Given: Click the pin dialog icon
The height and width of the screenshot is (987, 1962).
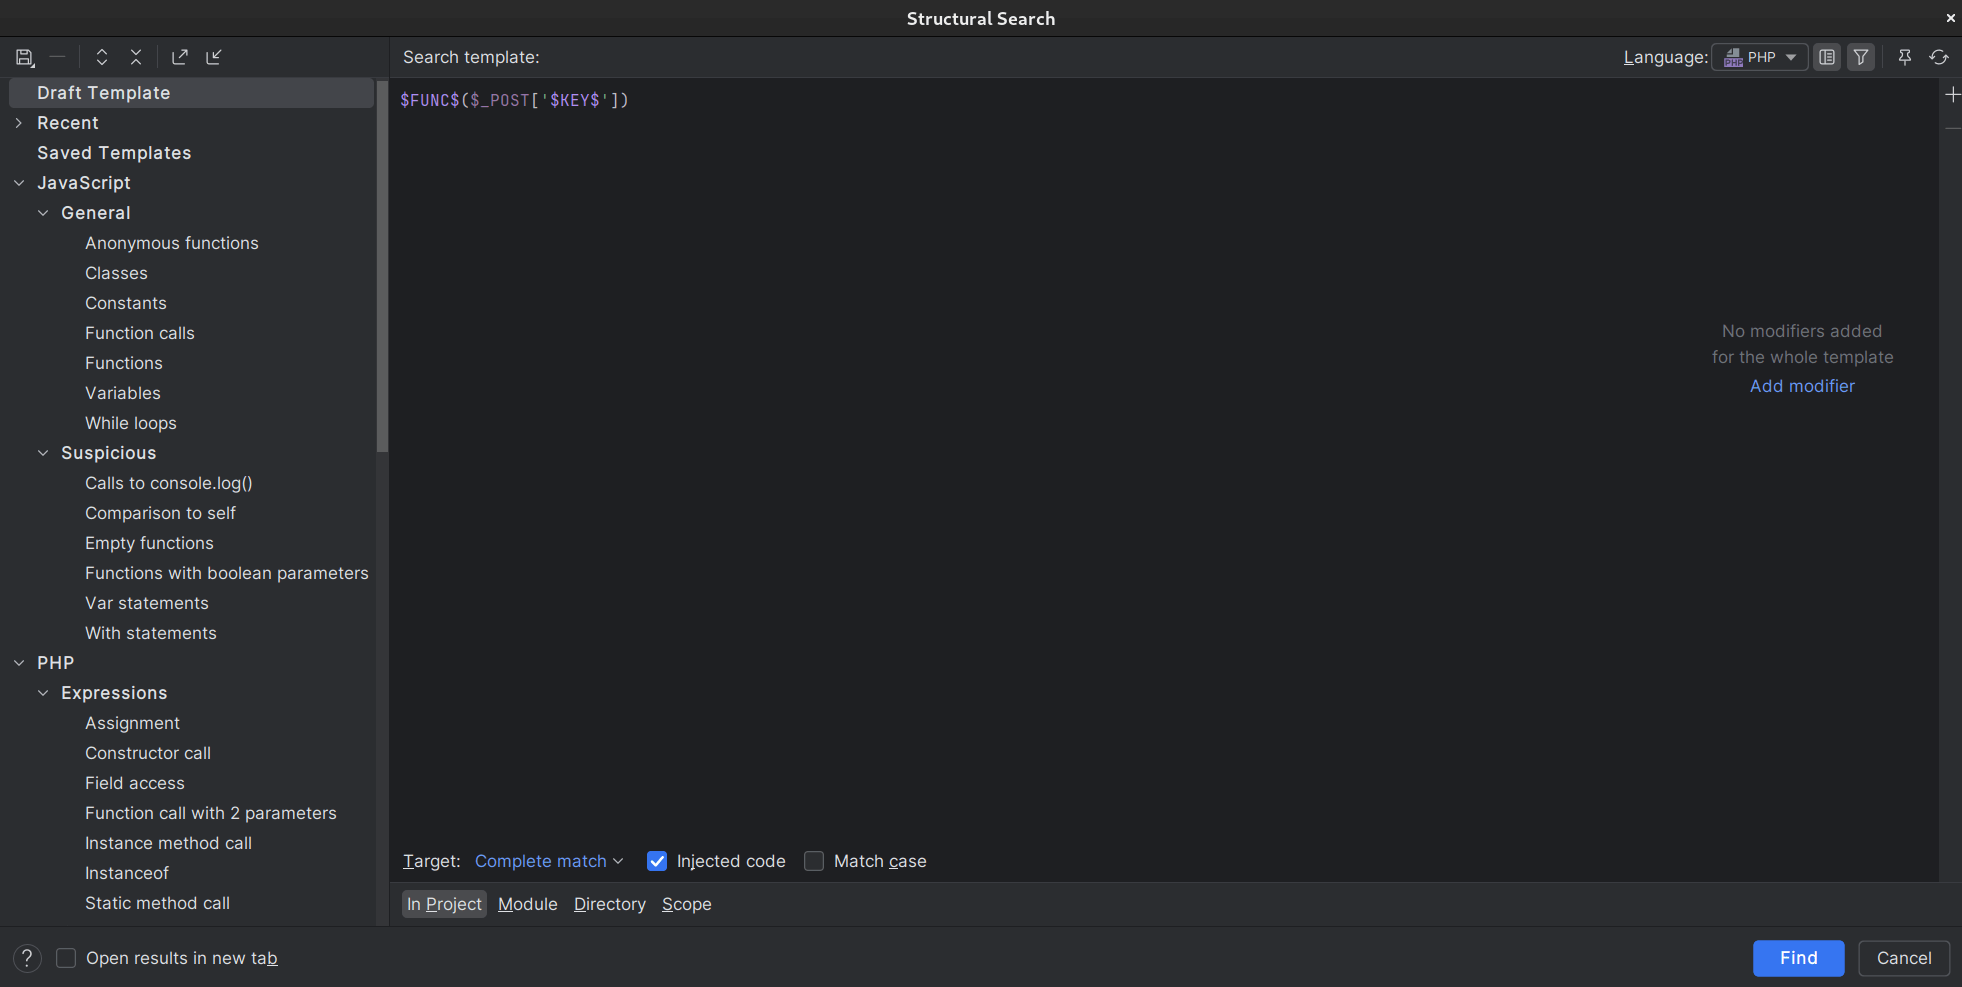Looking at the screenshot, I should click(1905, 57).
